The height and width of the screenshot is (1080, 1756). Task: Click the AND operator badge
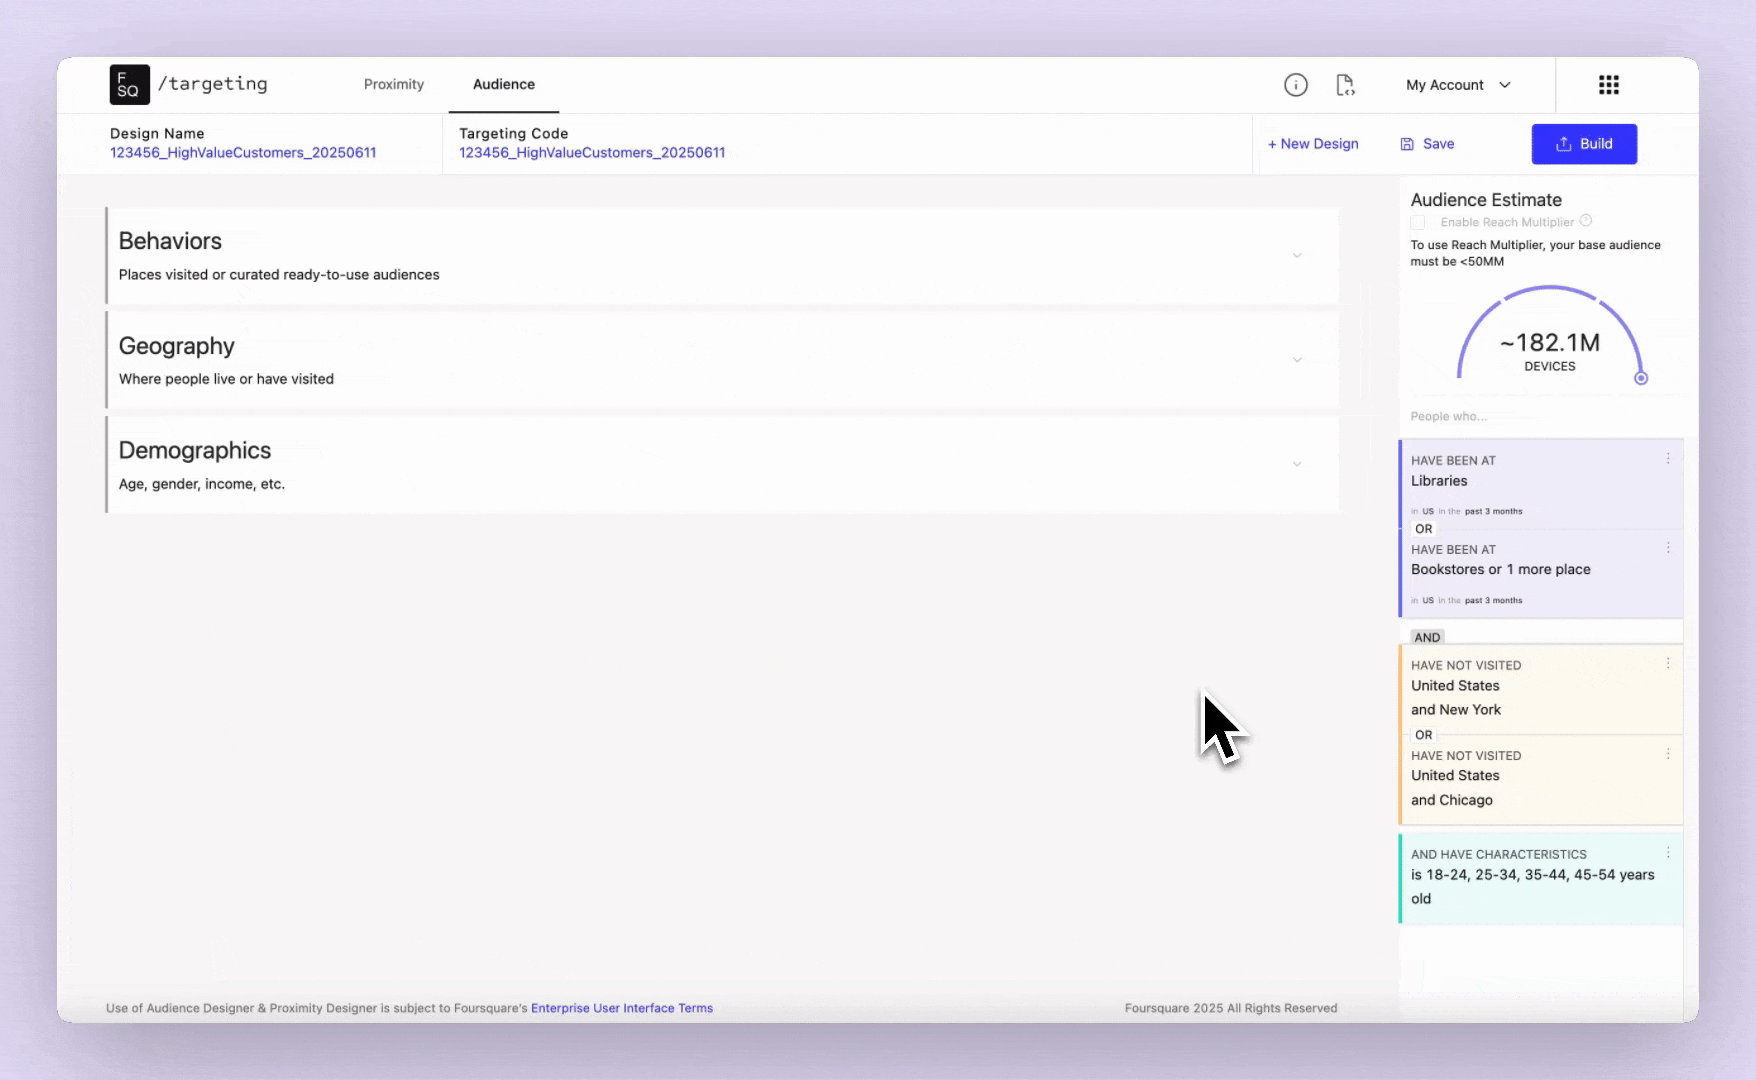pos(1427,637)
